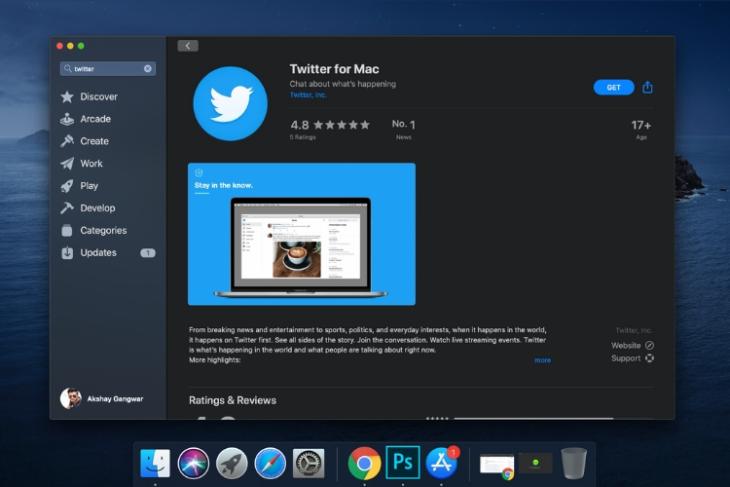Open the Stay in the know screenshot
The height and width of the screenshot is (487, 730).
tap(302, 234)
